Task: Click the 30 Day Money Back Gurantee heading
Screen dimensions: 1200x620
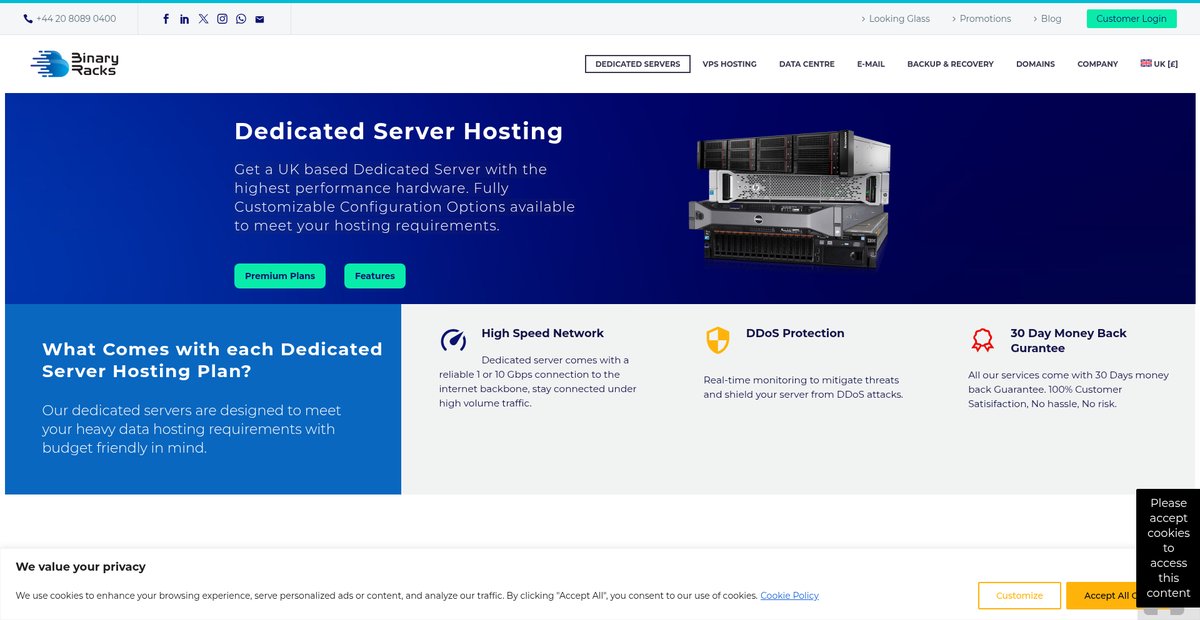Action: [1068, 341]
